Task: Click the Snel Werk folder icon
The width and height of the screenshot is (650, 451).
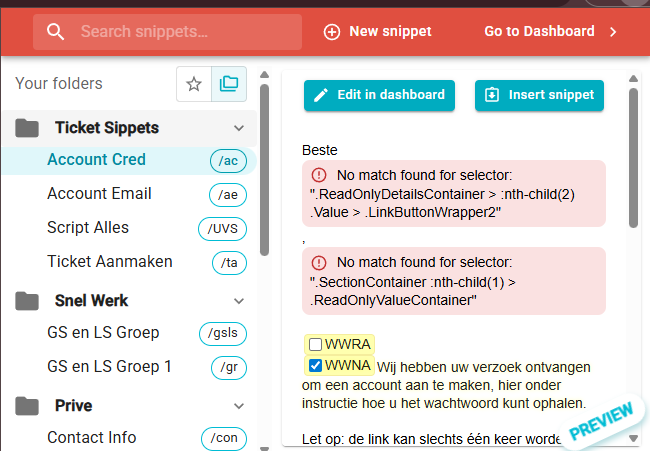Action: [x=27, y=300]
